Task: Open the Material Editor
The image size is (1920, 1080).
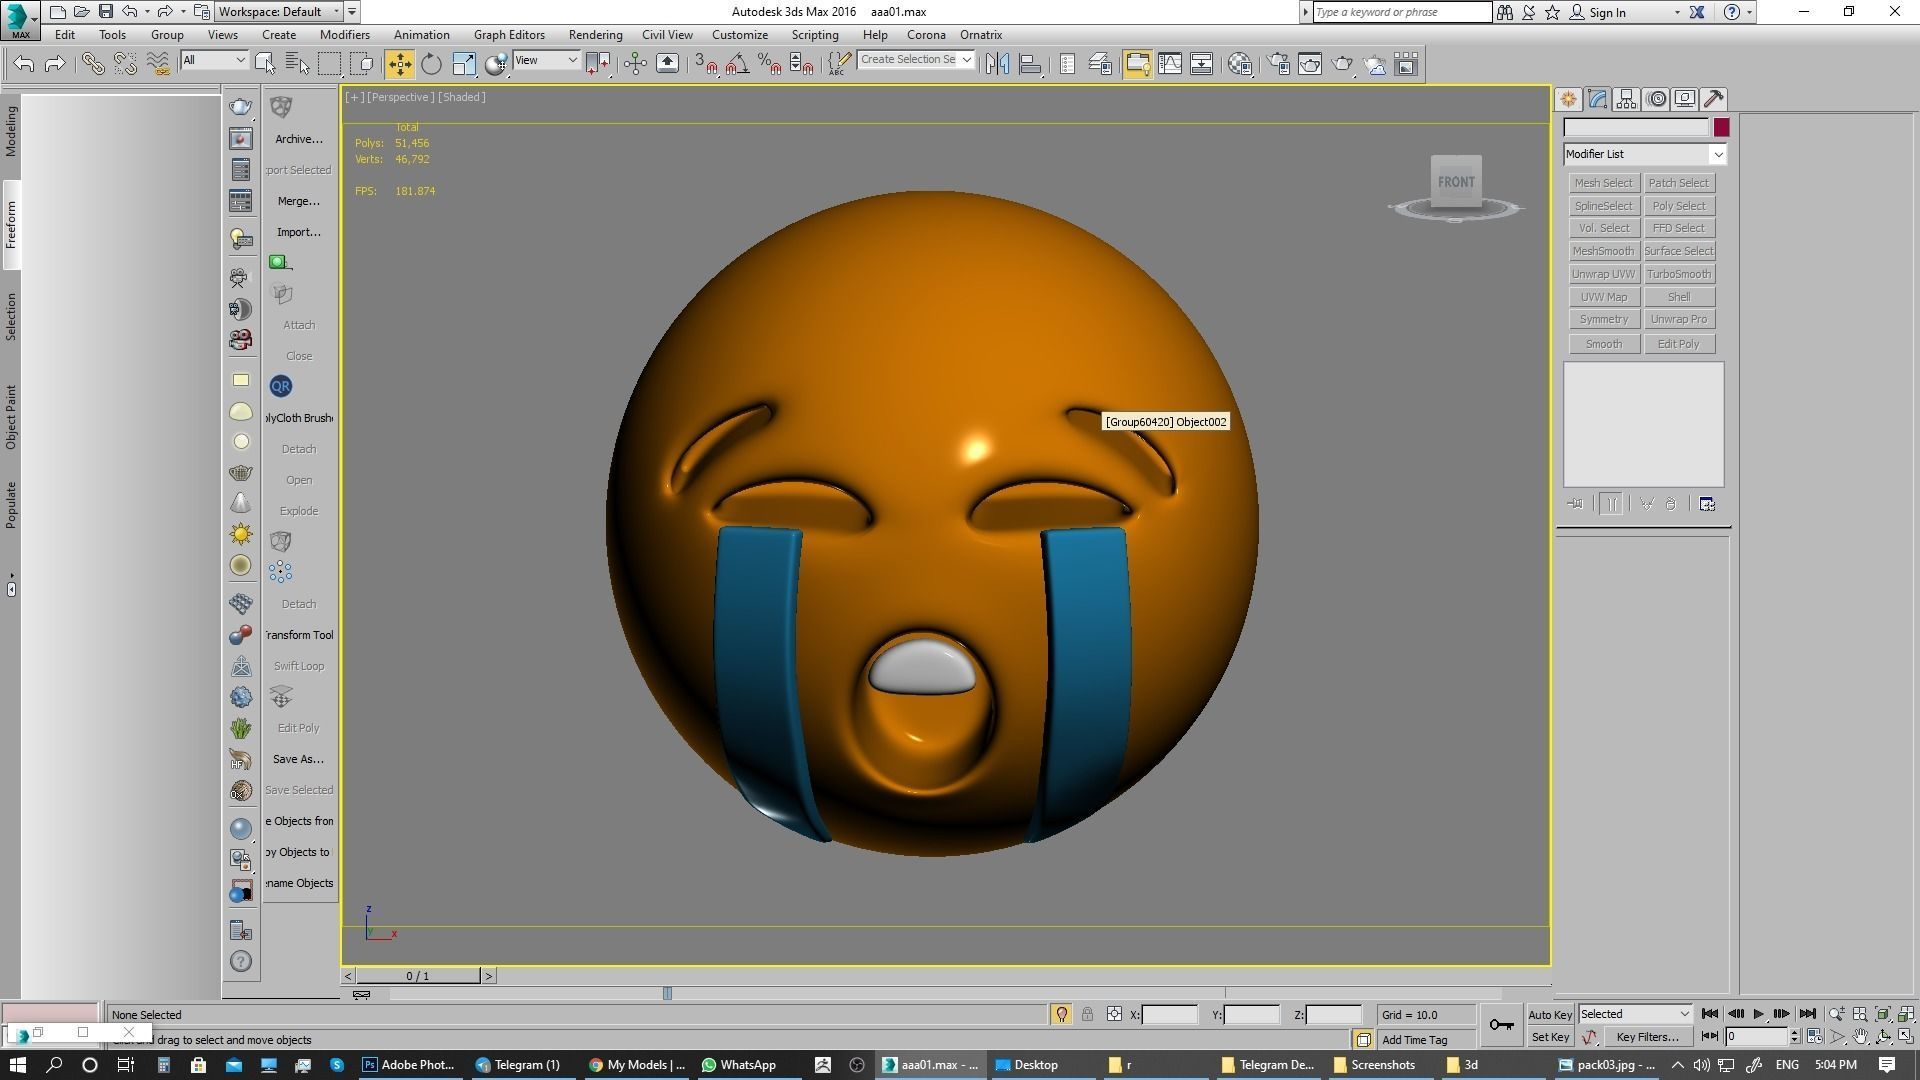Action: [x=1240, y=64]
